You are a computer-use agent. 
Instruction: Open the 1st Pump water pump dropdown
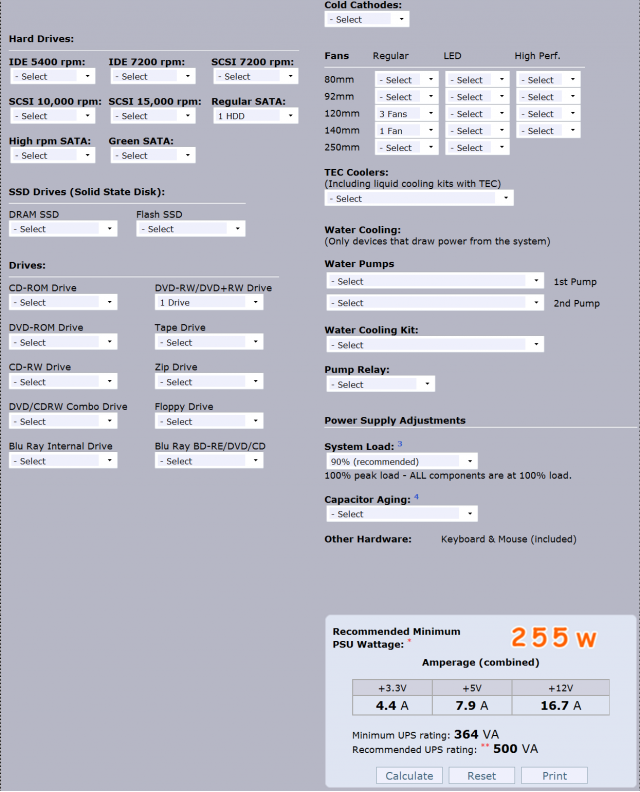(x=435, y=281)
